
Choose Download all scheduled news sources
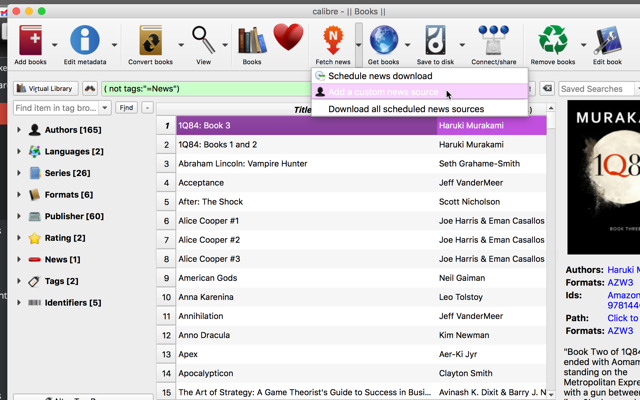click(x=406, y=109)
